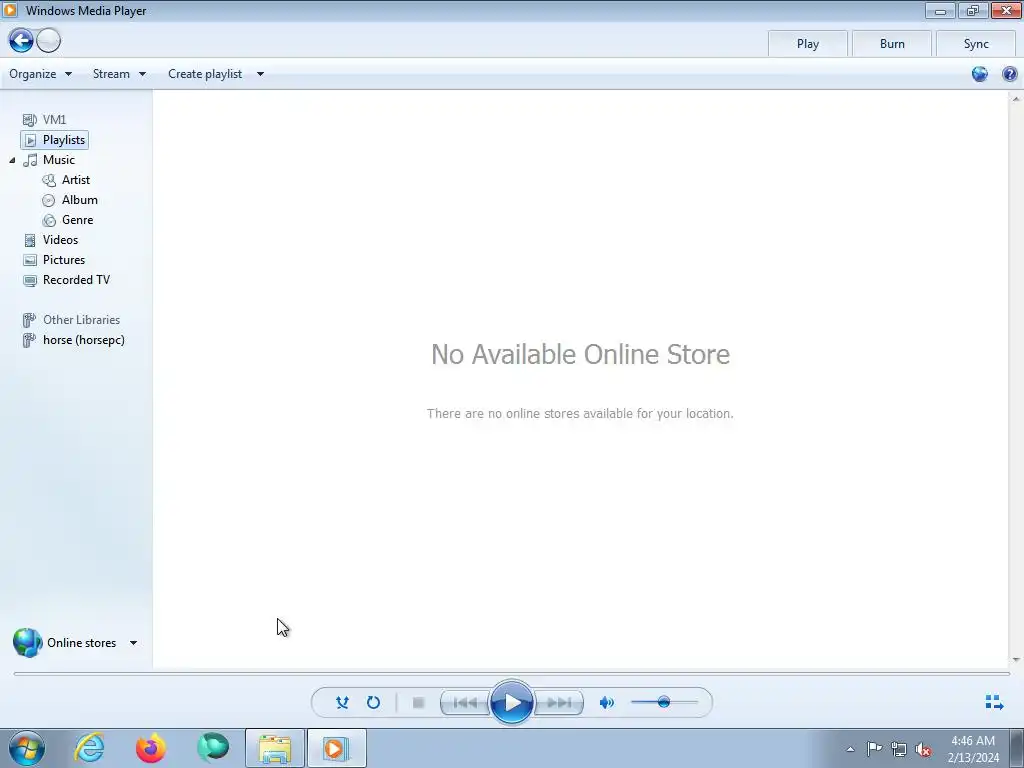Open the Online stores dropdown arrow
Screen dimensions: 1024x768
[133, 643]
